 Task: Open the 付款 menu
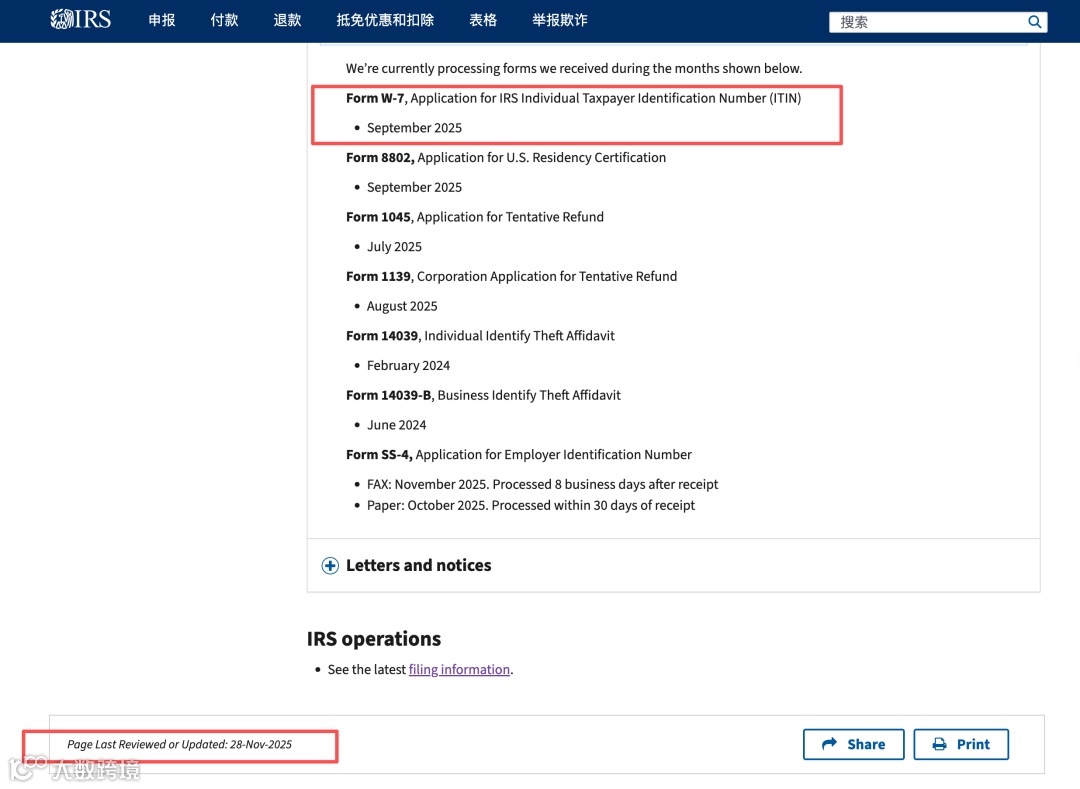click(x=225, y=20)
